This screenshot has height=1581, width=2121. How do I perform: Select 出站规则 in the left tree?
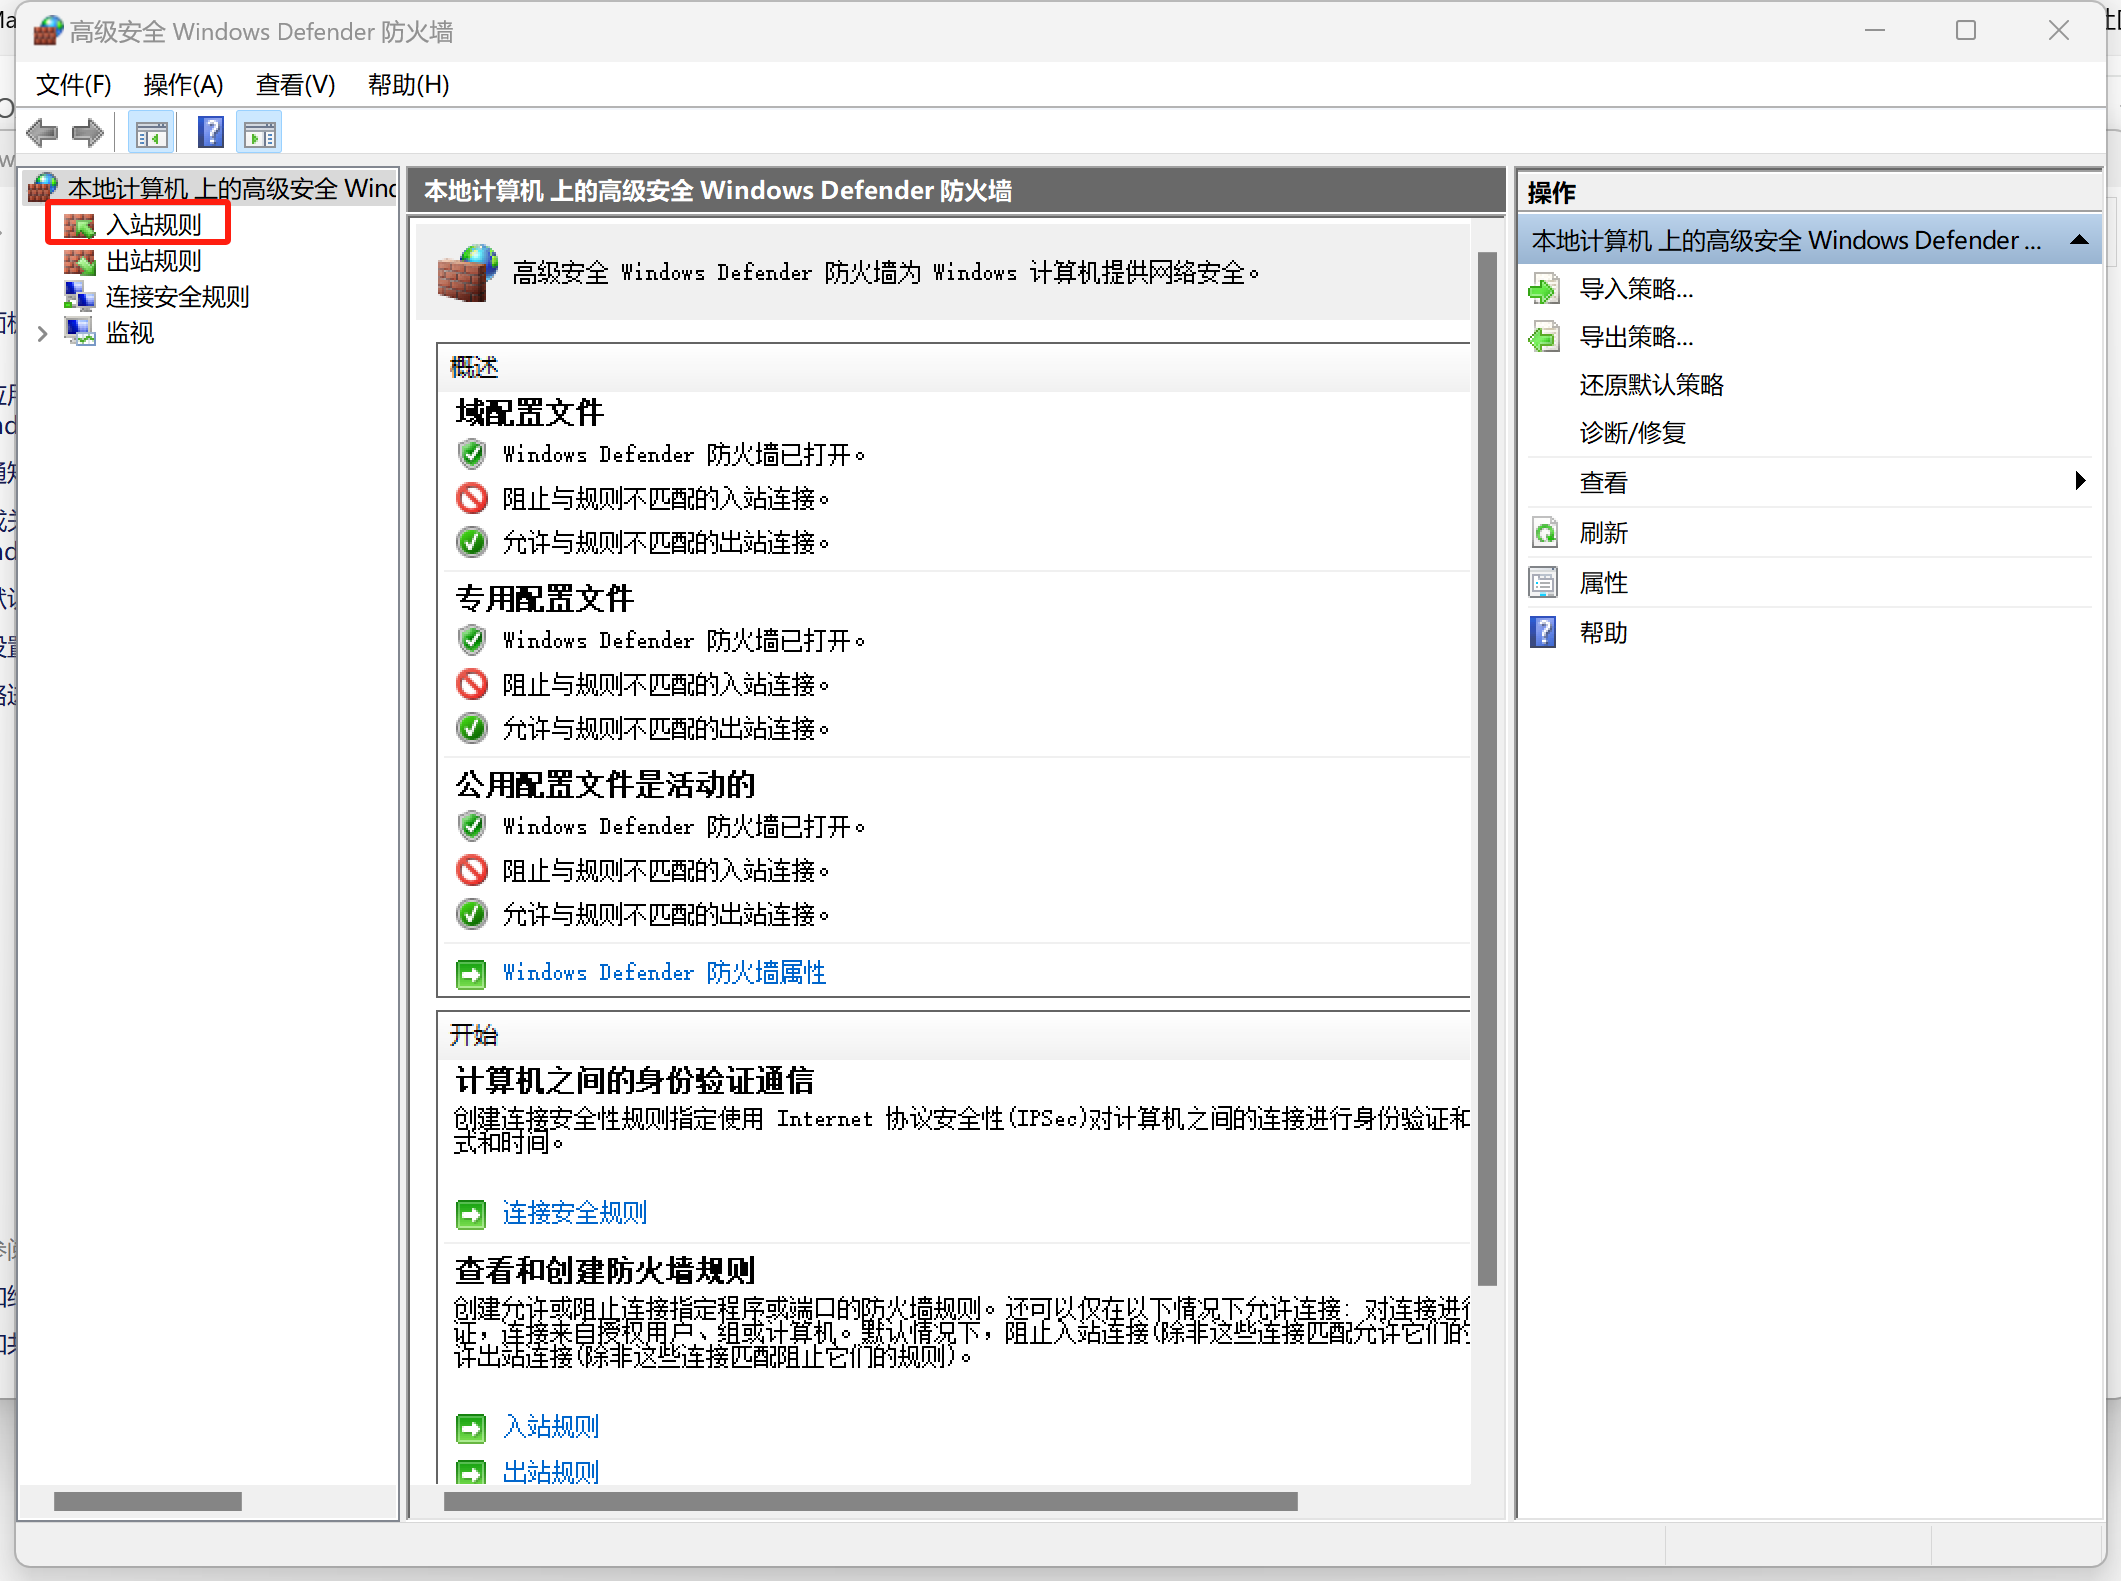153,261
